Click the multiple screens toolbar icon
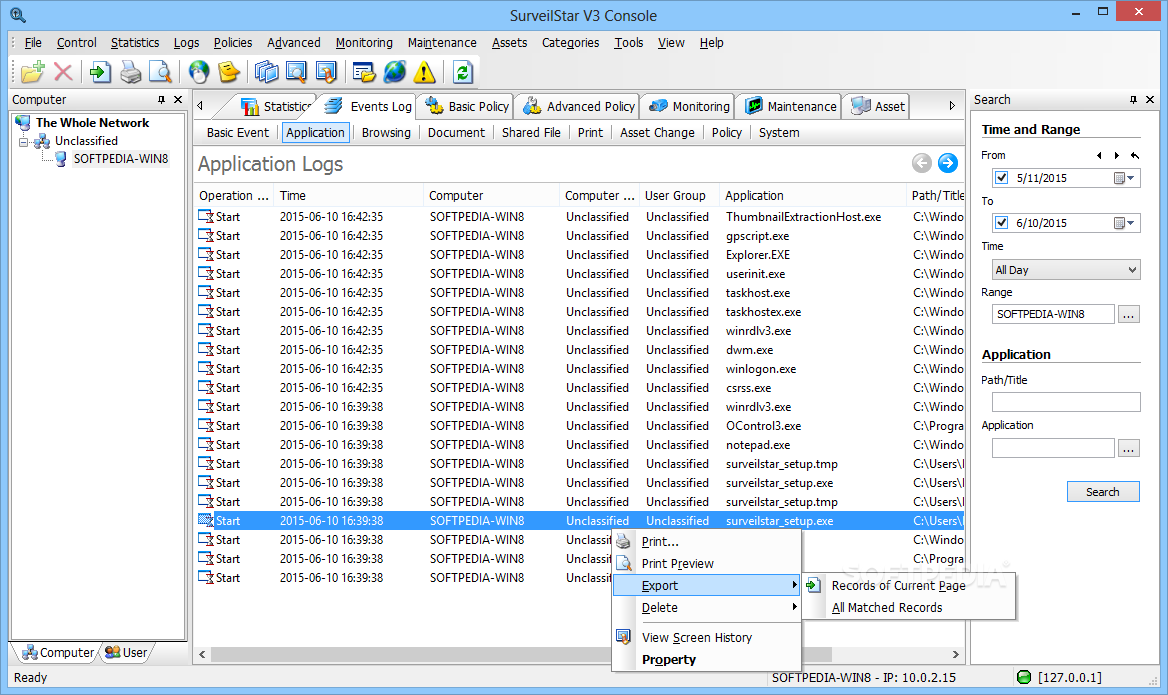 [x=267, y=72]
